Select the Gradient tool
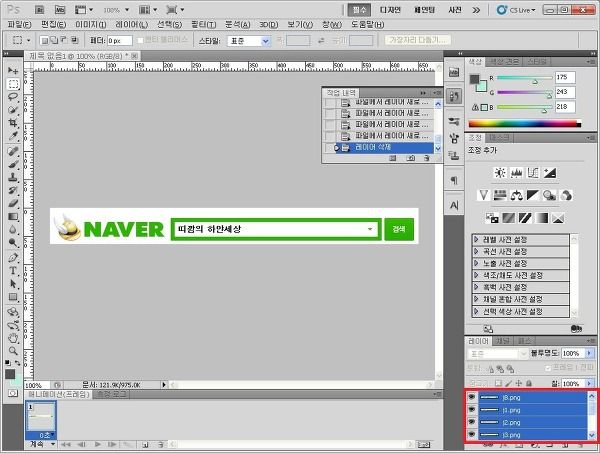600x453 pixels. click(13, 216)
